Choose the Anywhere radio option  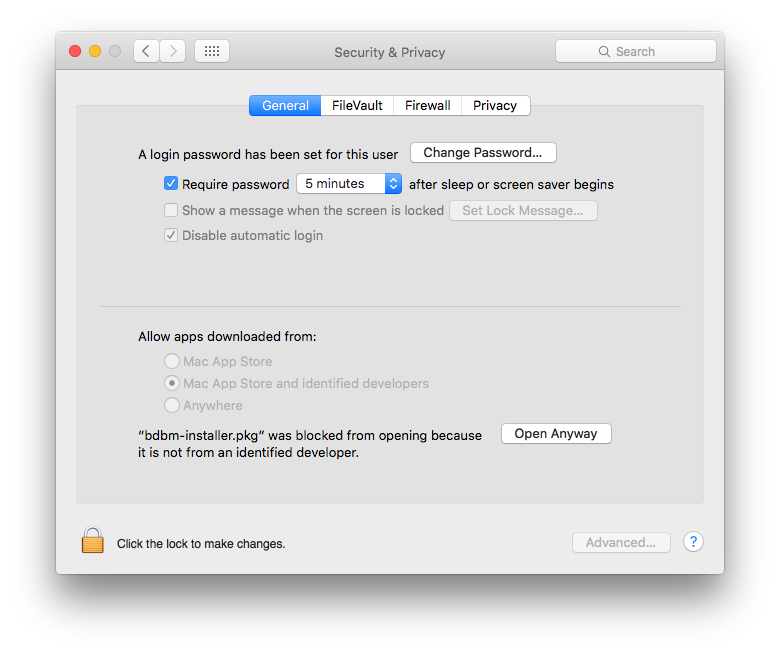coord(172,405)
